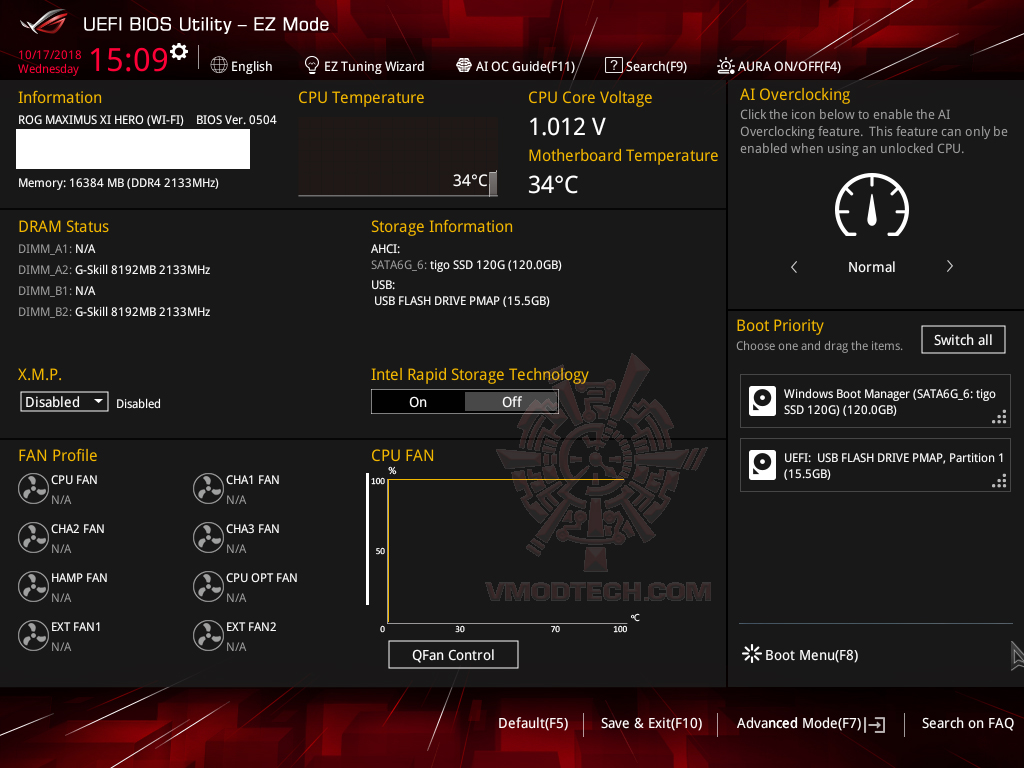This screenshot has width=1024, height=768.
Task: Click DIMM_A1 N/A entry
Action: 57,249
